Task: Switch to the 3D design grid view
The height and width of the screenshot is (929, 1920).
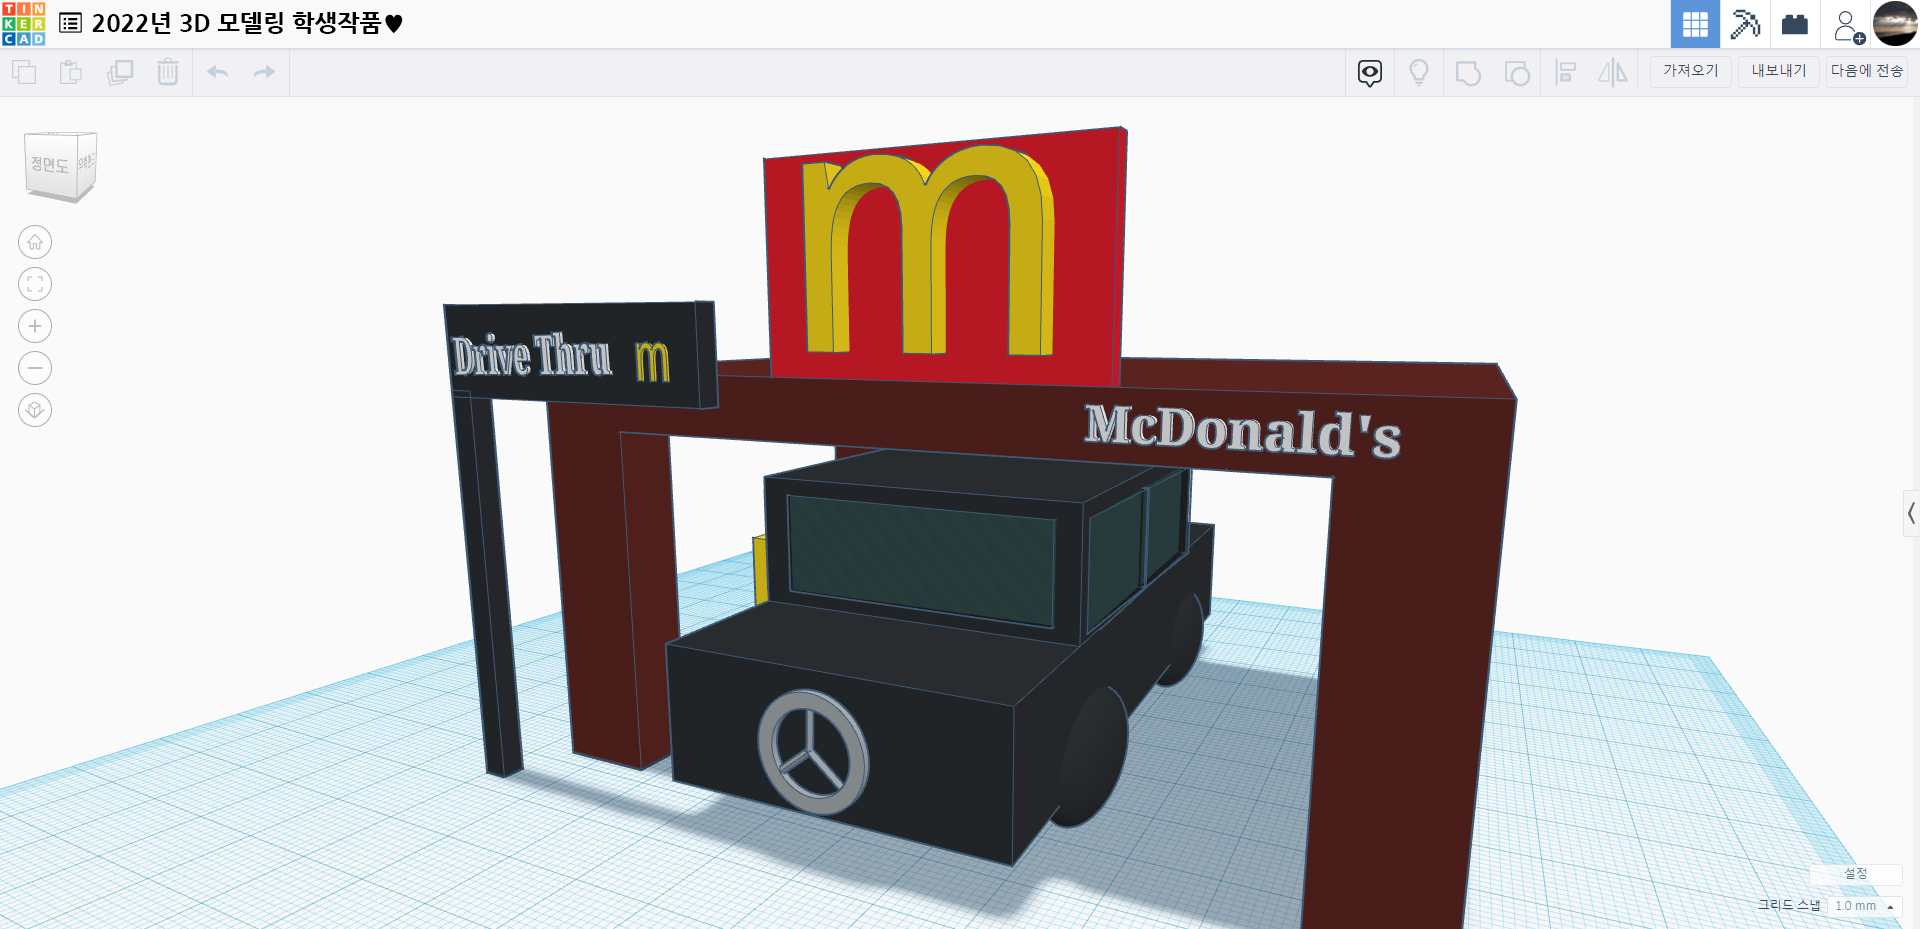Action: [x=1695, y=24]
